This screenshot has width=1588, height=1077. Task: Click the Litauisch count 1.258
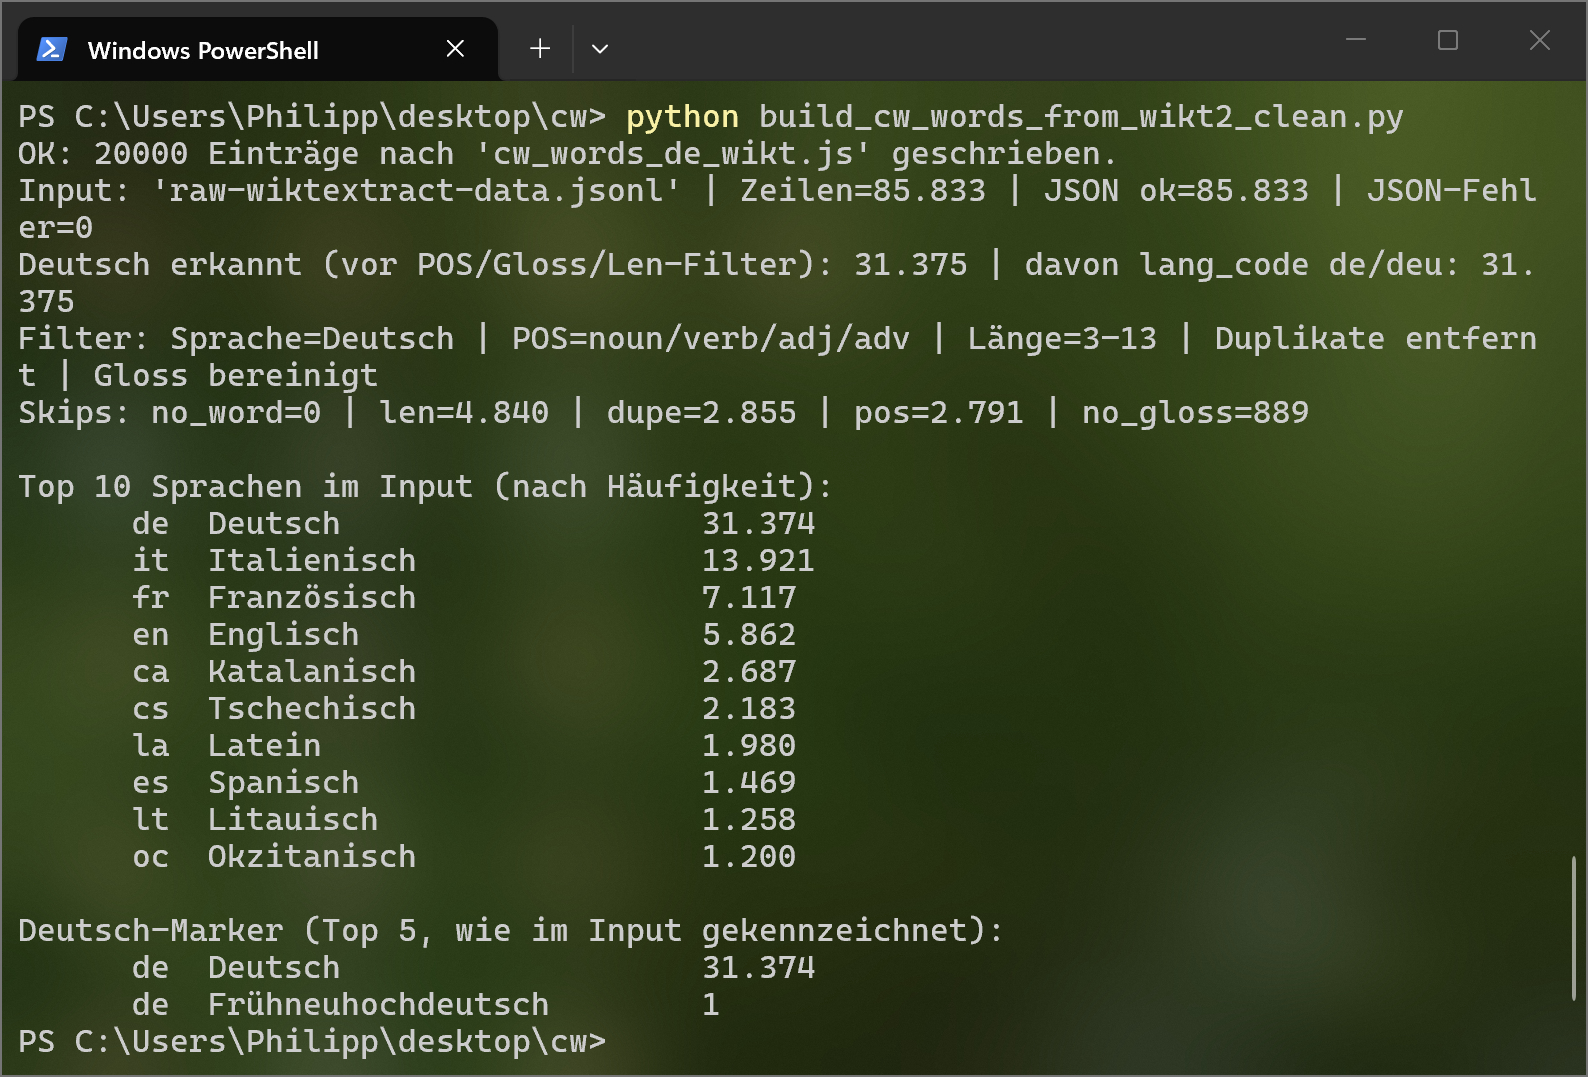point(749,820)
